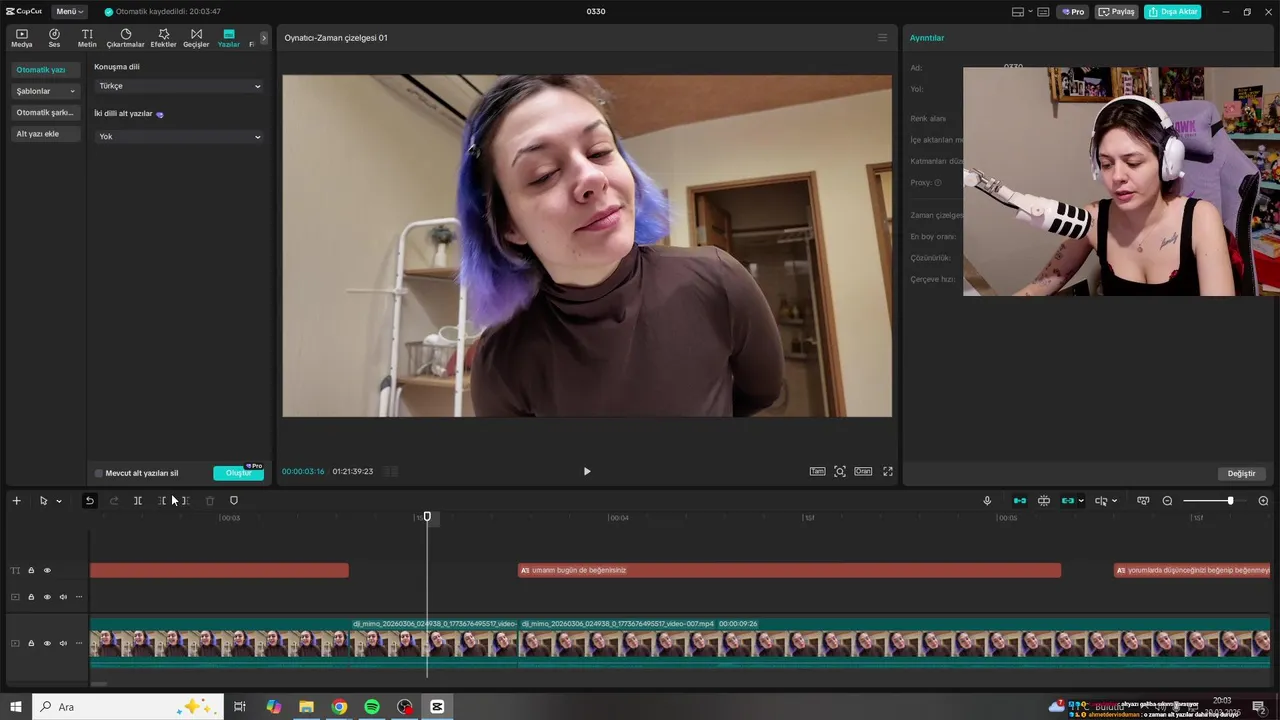Add a marker with the shield icon
Image resolution: width=1280 pixels, height=720 pixels.
(x=234, y=501)
